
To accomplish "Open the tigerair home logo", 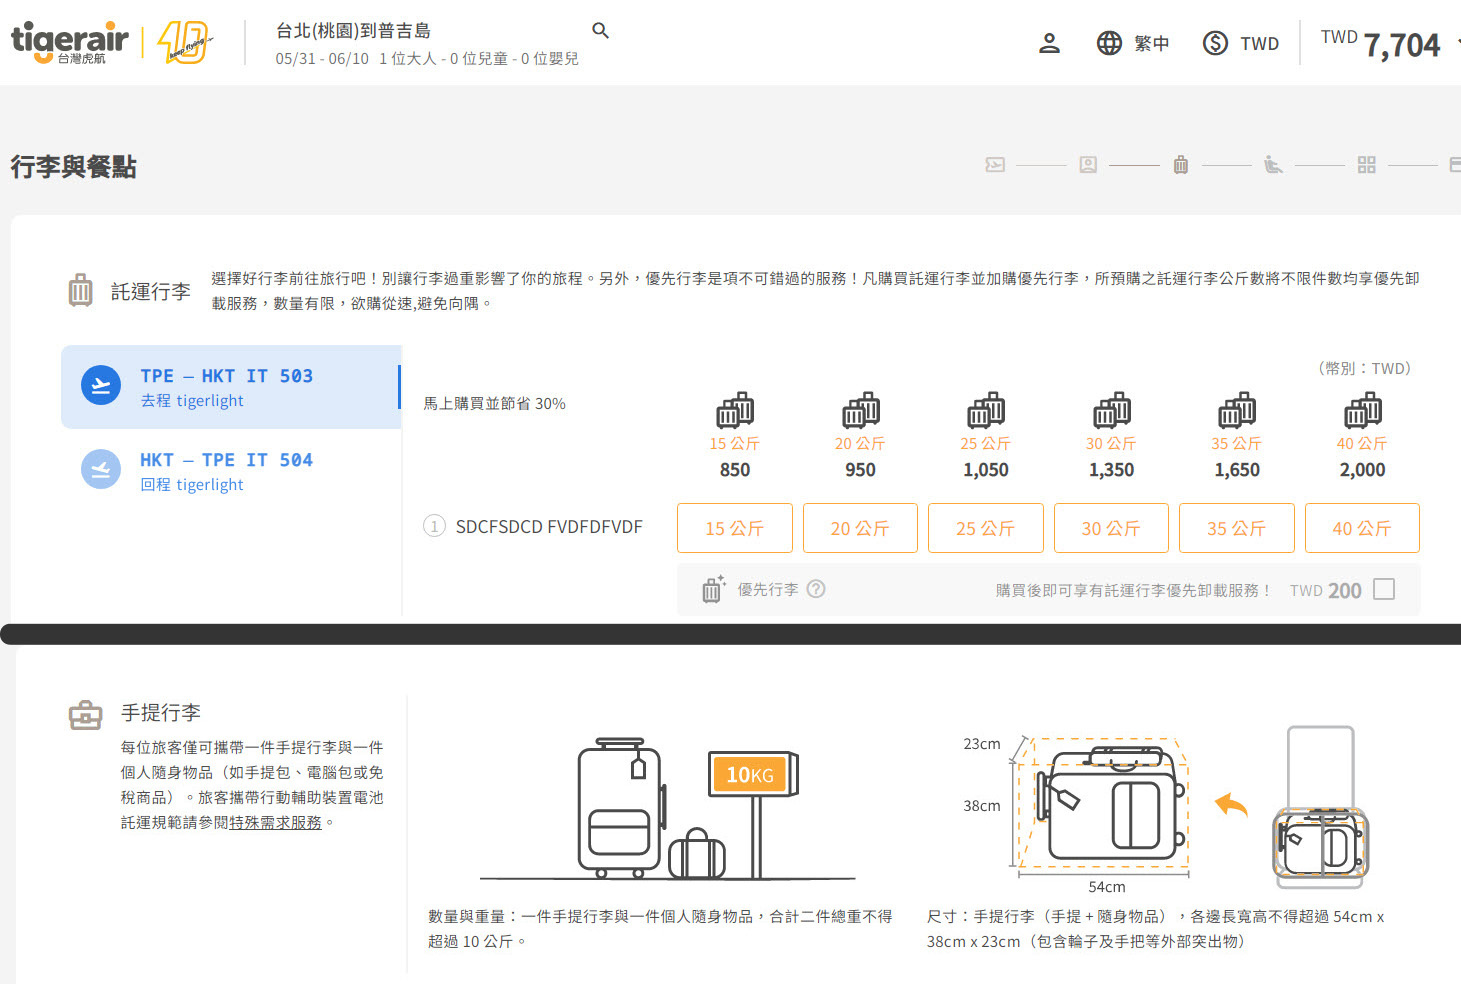I will tap(69, 43).
